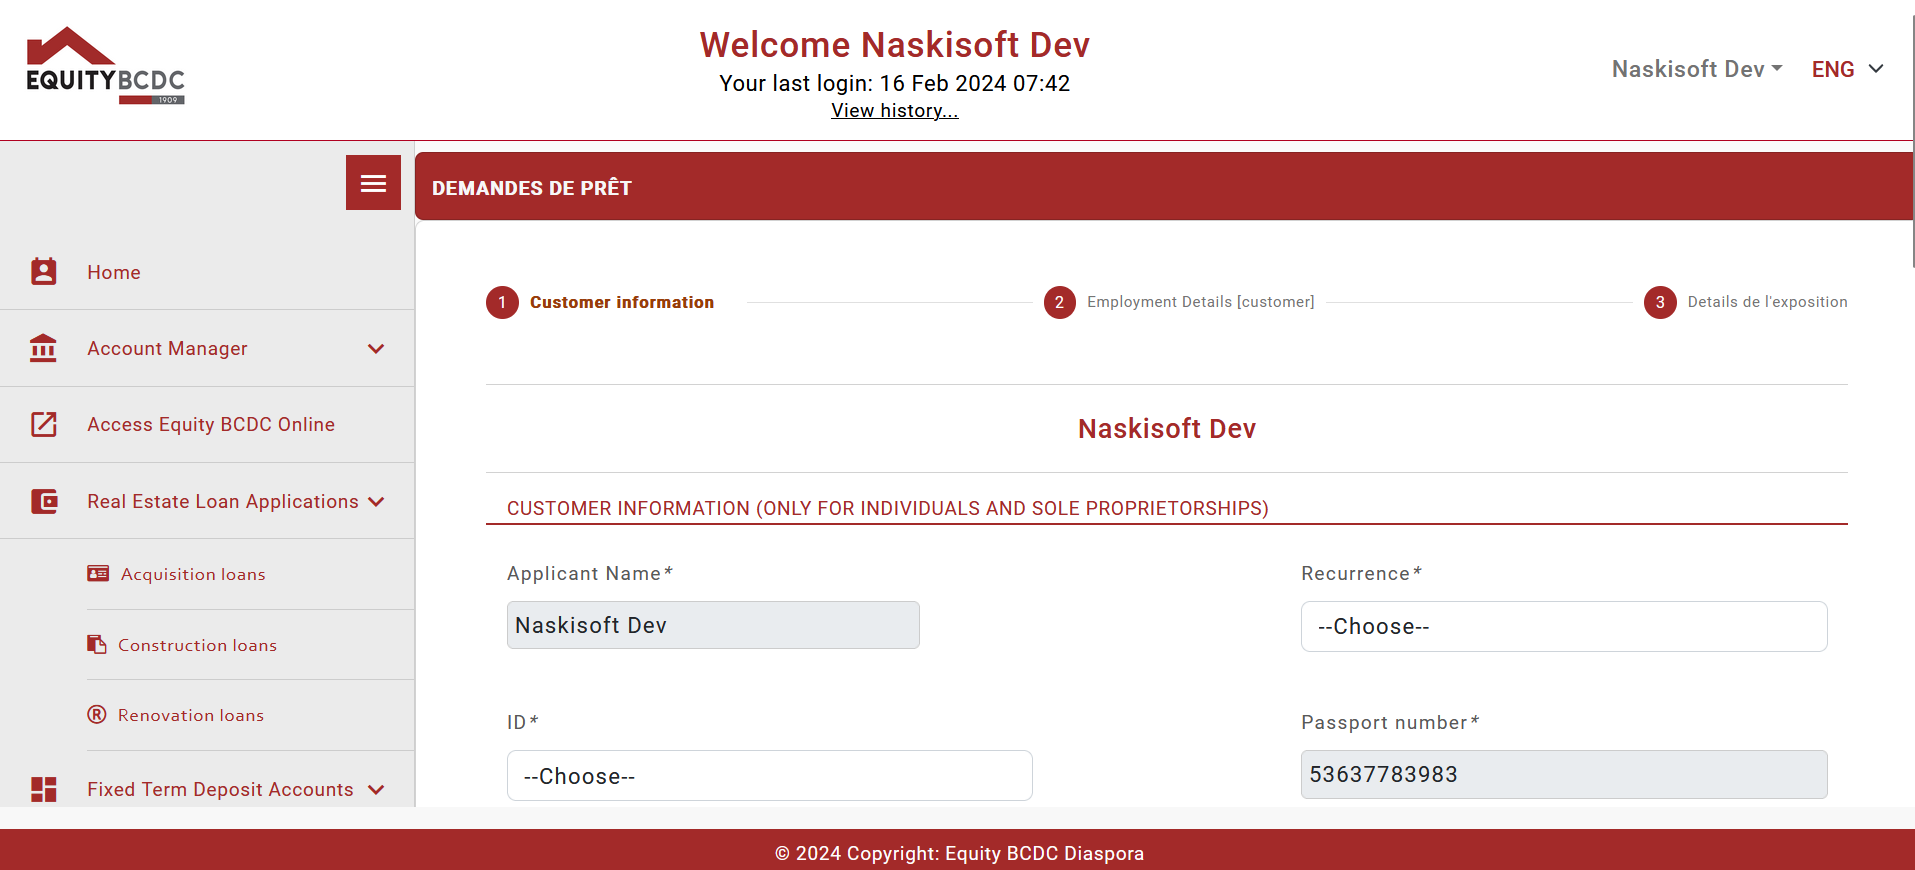Screen dimensions: 1915x870
Task: Click the 2024 Copyright footer text
Action: click(x=960, y=853)
